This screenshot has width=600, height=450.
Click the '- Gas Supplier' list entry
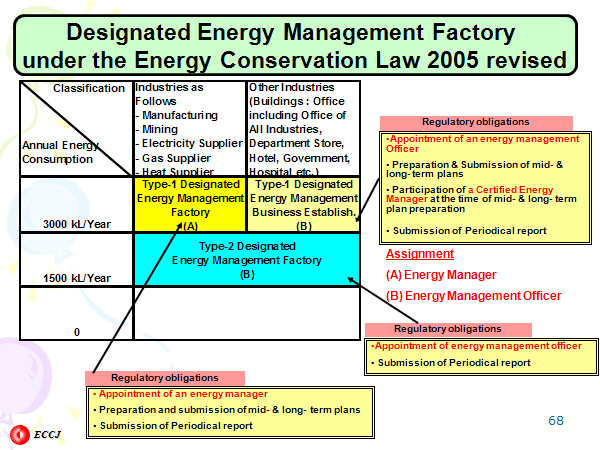point(173,158)
